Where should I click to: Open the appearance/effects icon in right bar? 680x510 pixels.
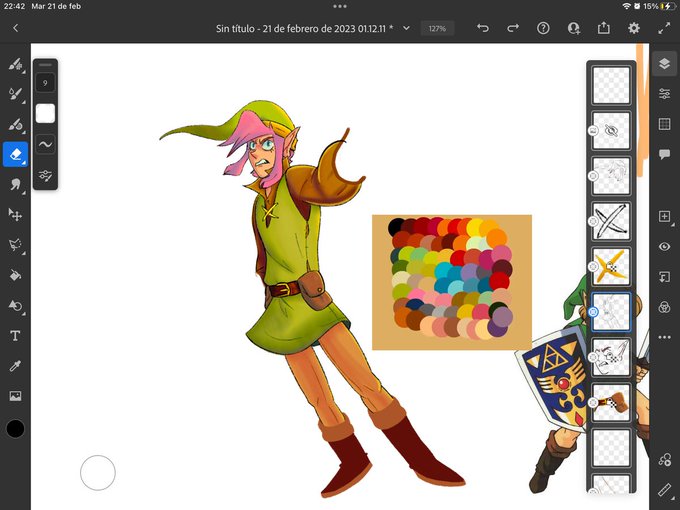click(x=664, y=459)
